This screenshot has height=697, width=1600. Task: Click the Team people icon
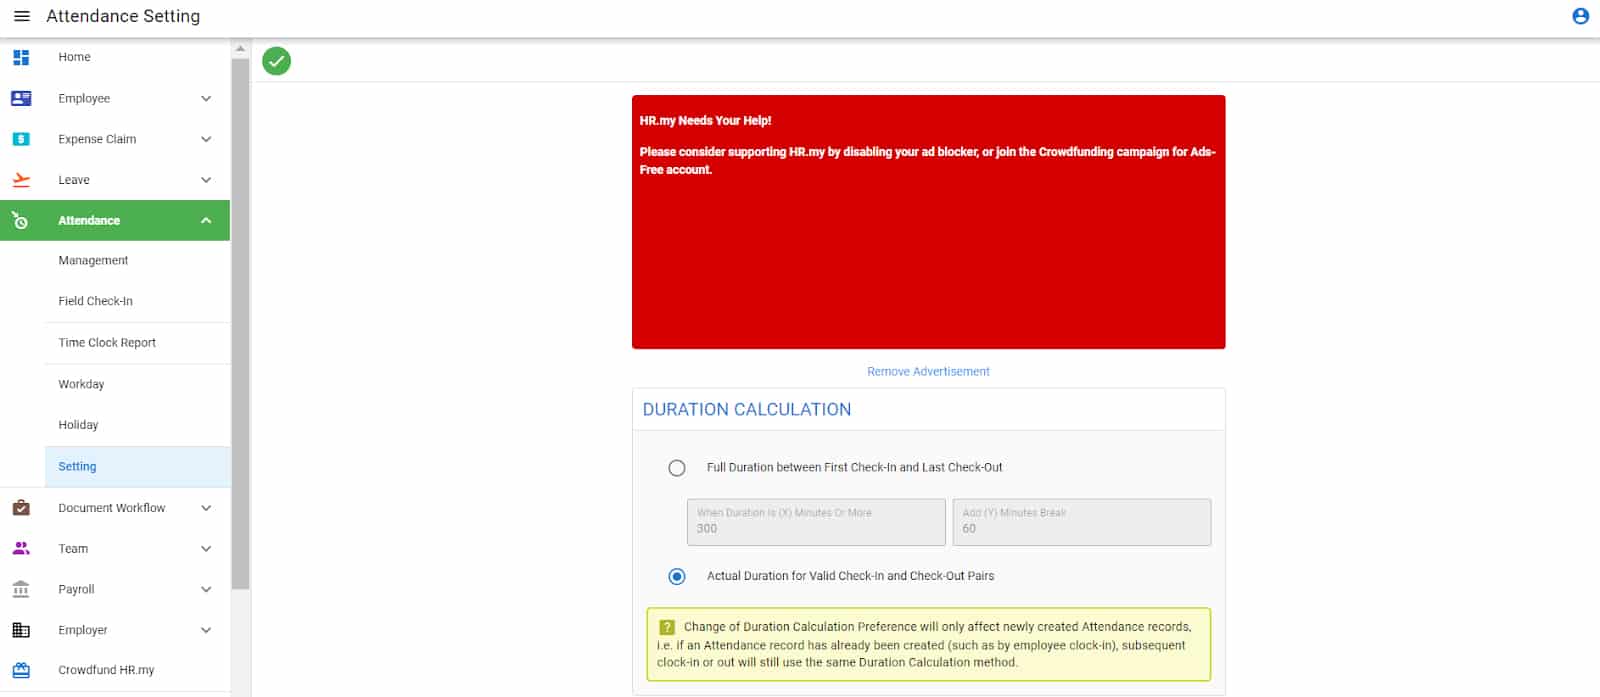(x=21, y=548)
